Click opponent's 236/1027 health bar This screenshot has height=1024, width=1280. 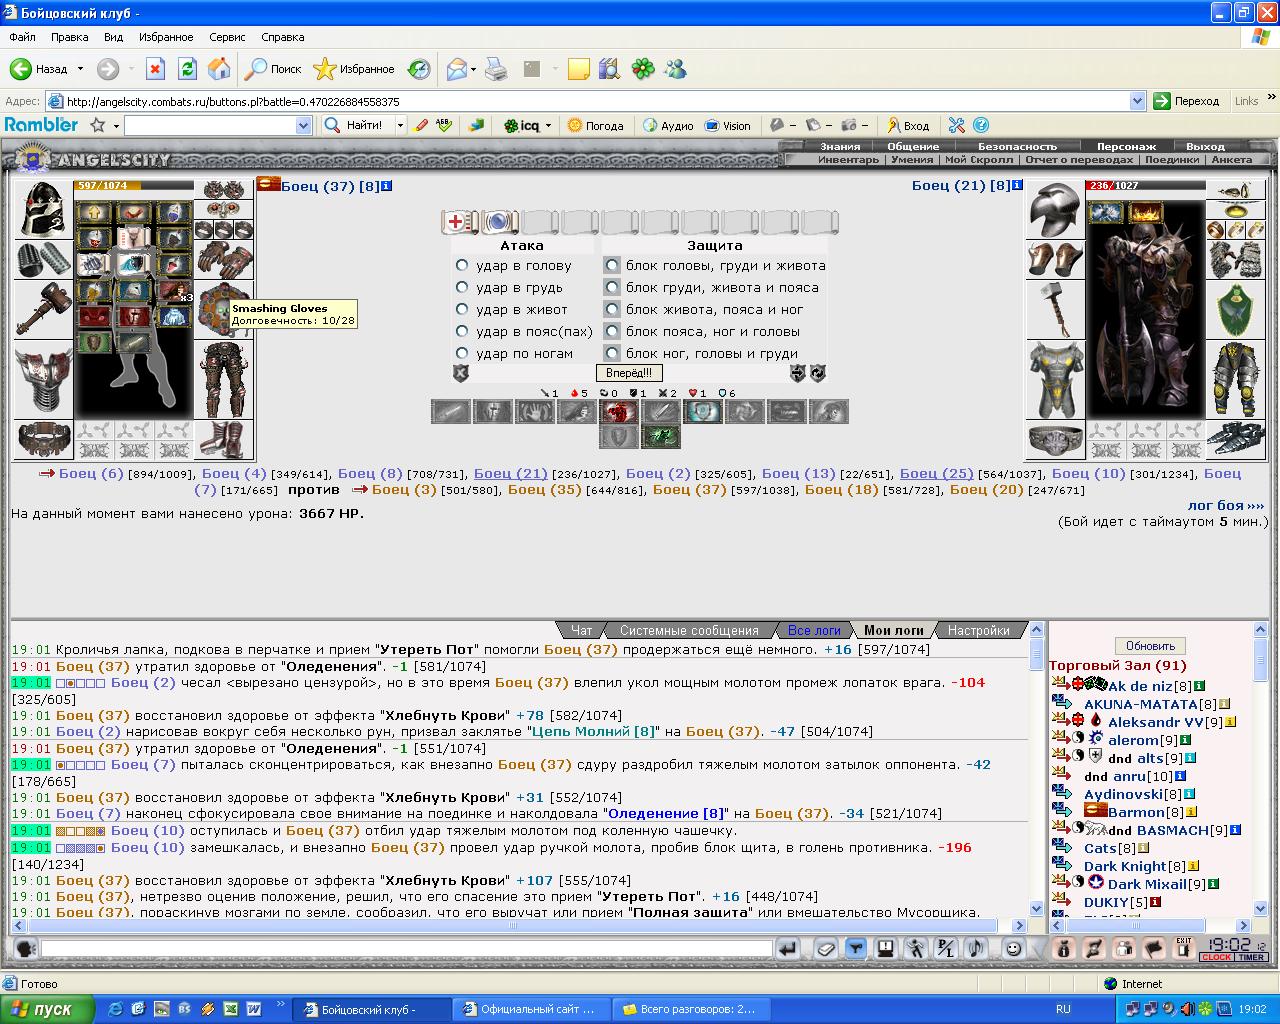[x=1145, y=185]
